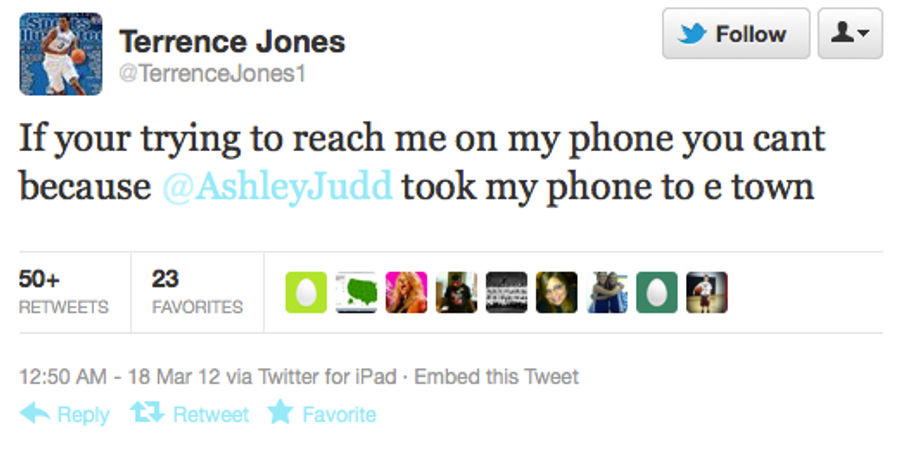
Task: Open Terrence Jones profile picture
Action: click(61, 54)
